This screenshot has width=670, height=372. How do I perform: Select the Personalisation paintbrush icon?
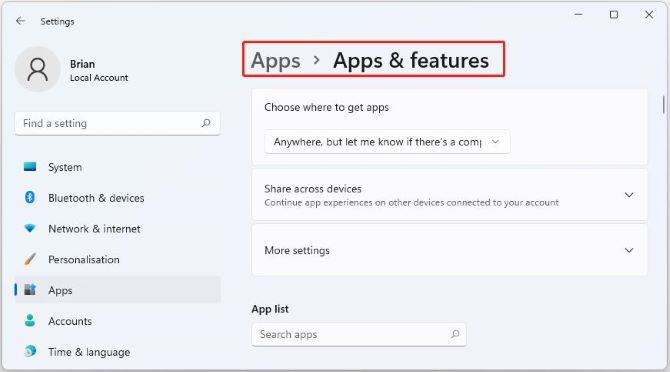click(30, 259)
